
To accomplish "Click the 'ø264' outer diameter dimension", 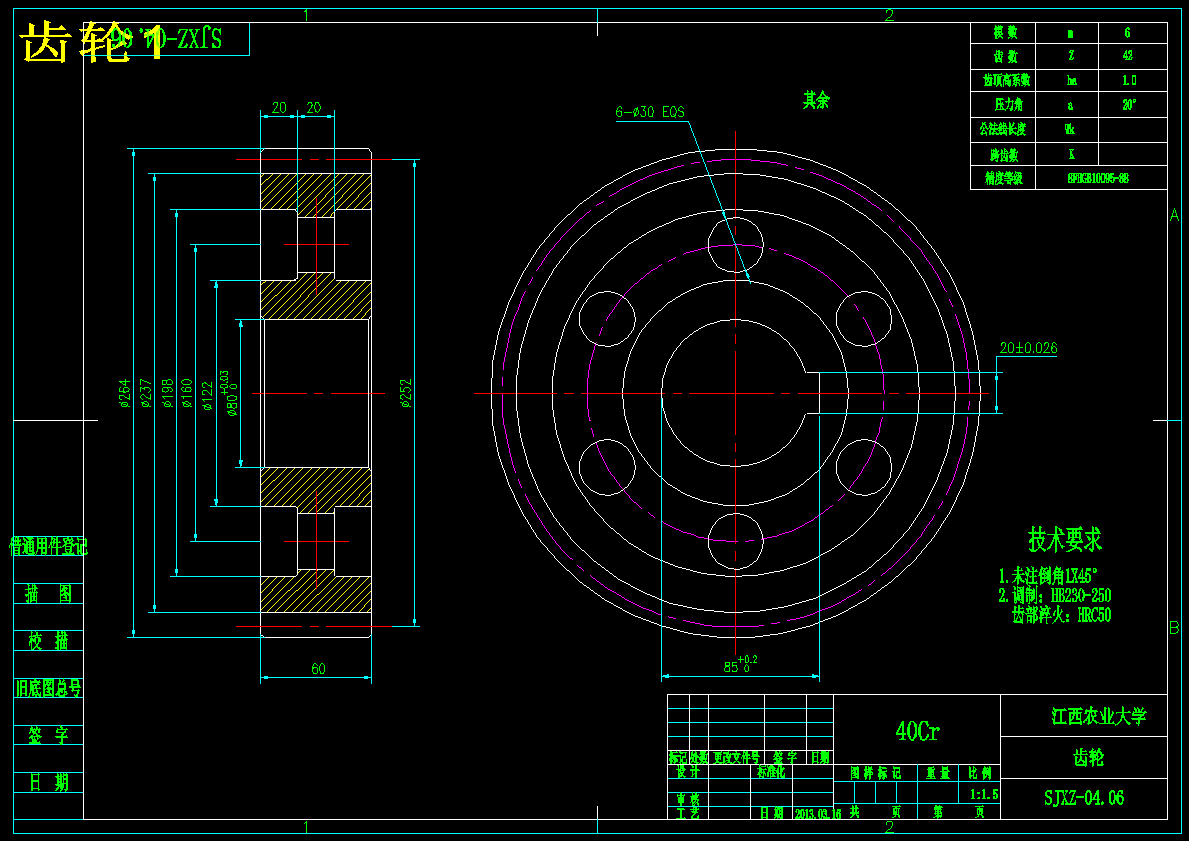I will (125, 394).
